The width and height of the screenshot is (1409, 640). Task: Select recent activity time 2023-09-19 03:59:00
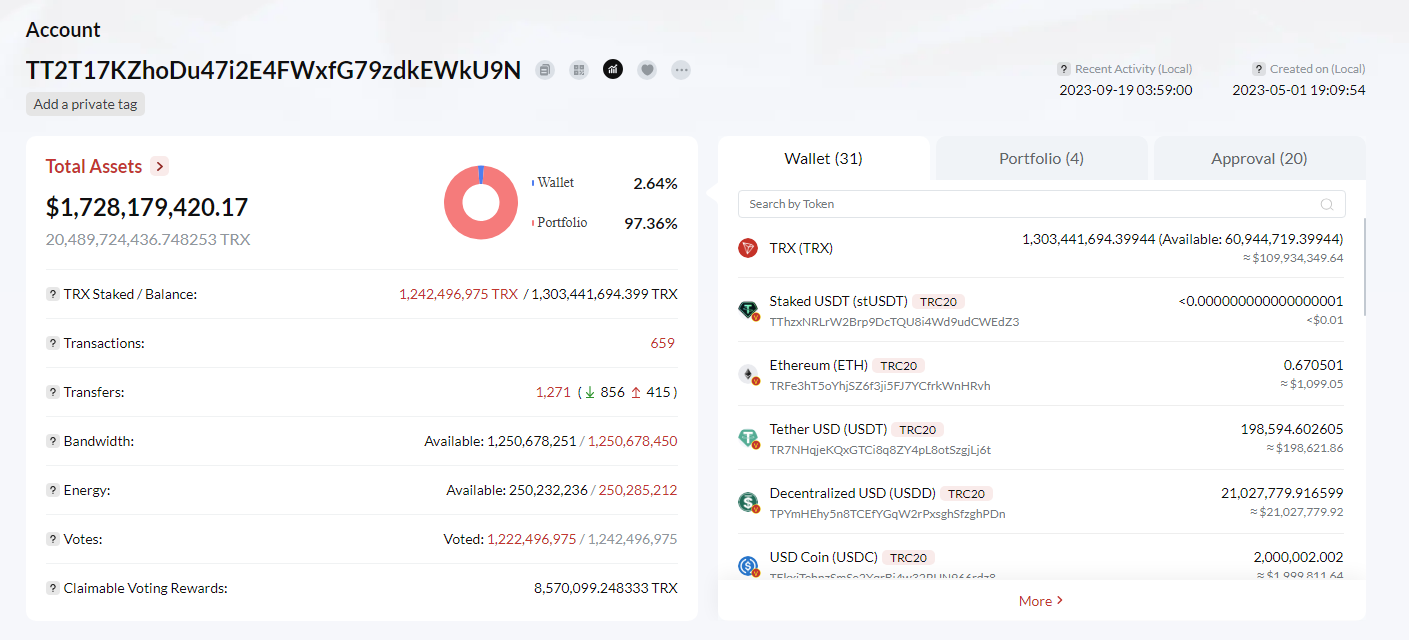click(x=1126, y=90)
